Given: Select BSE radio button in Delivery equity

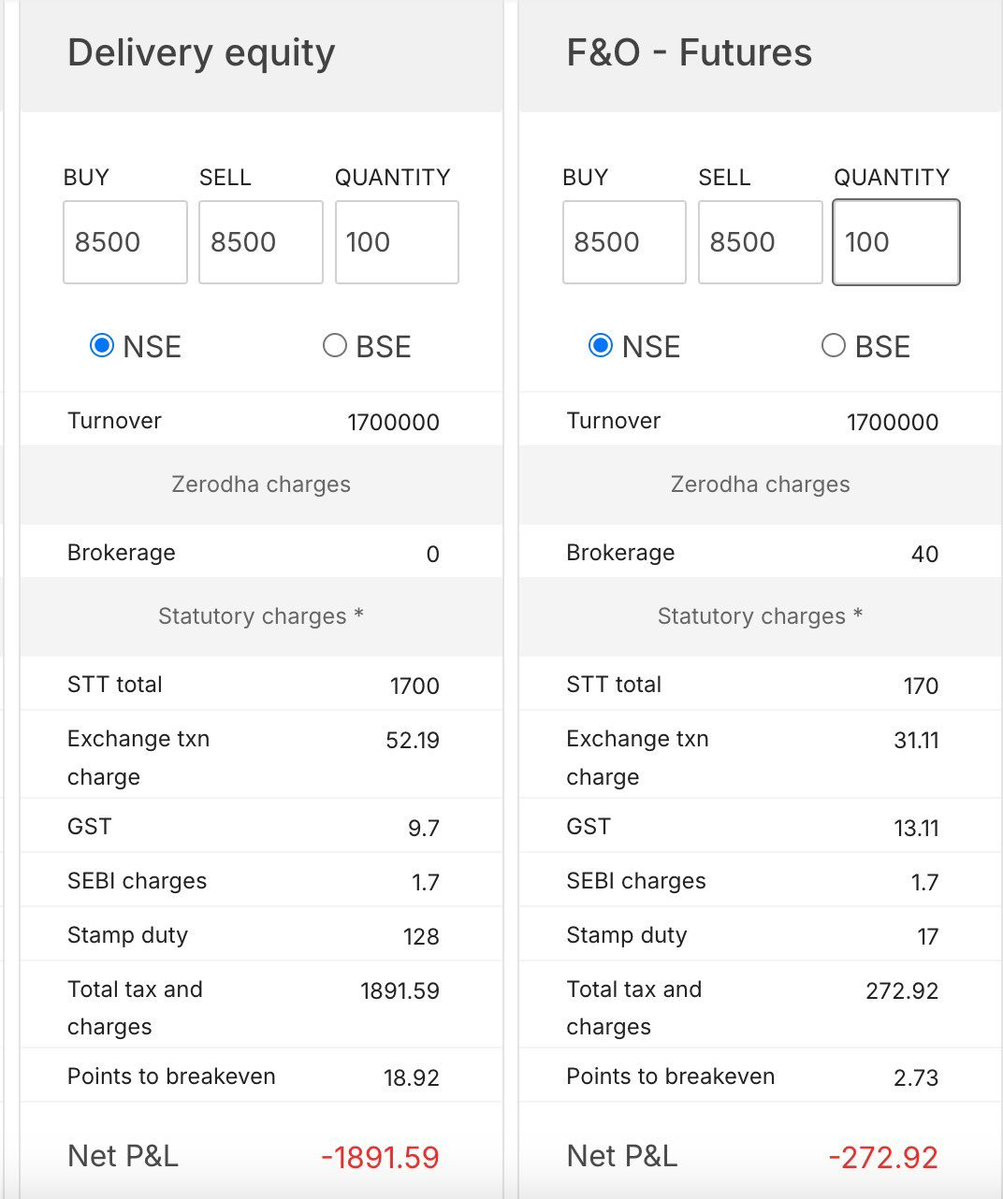Looking at the screenshot, I should click(335, 346).
